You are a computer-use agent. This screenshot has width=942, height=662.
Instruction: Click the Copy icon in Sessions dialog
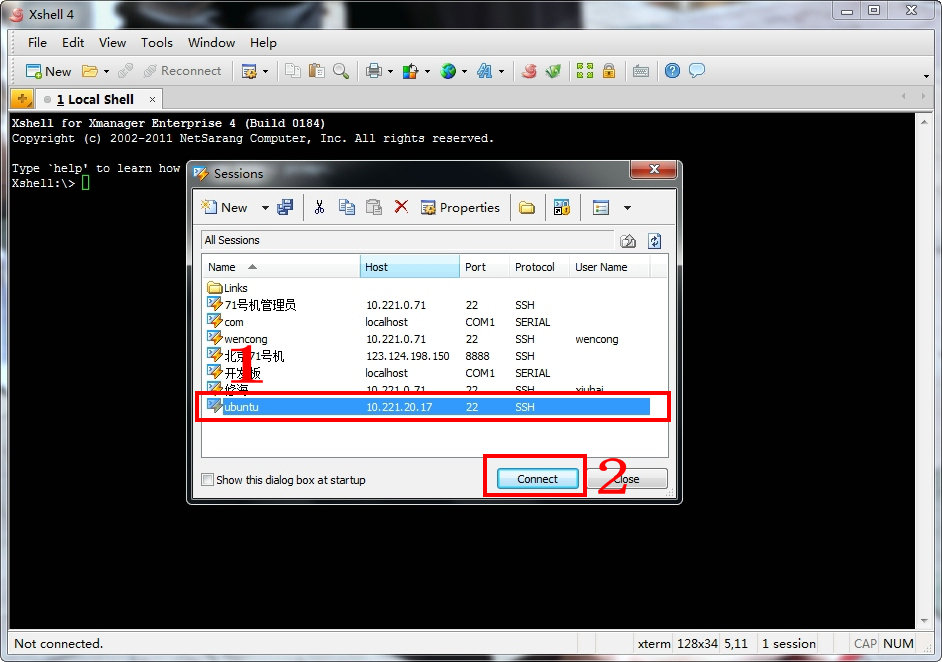click(347, 207)
